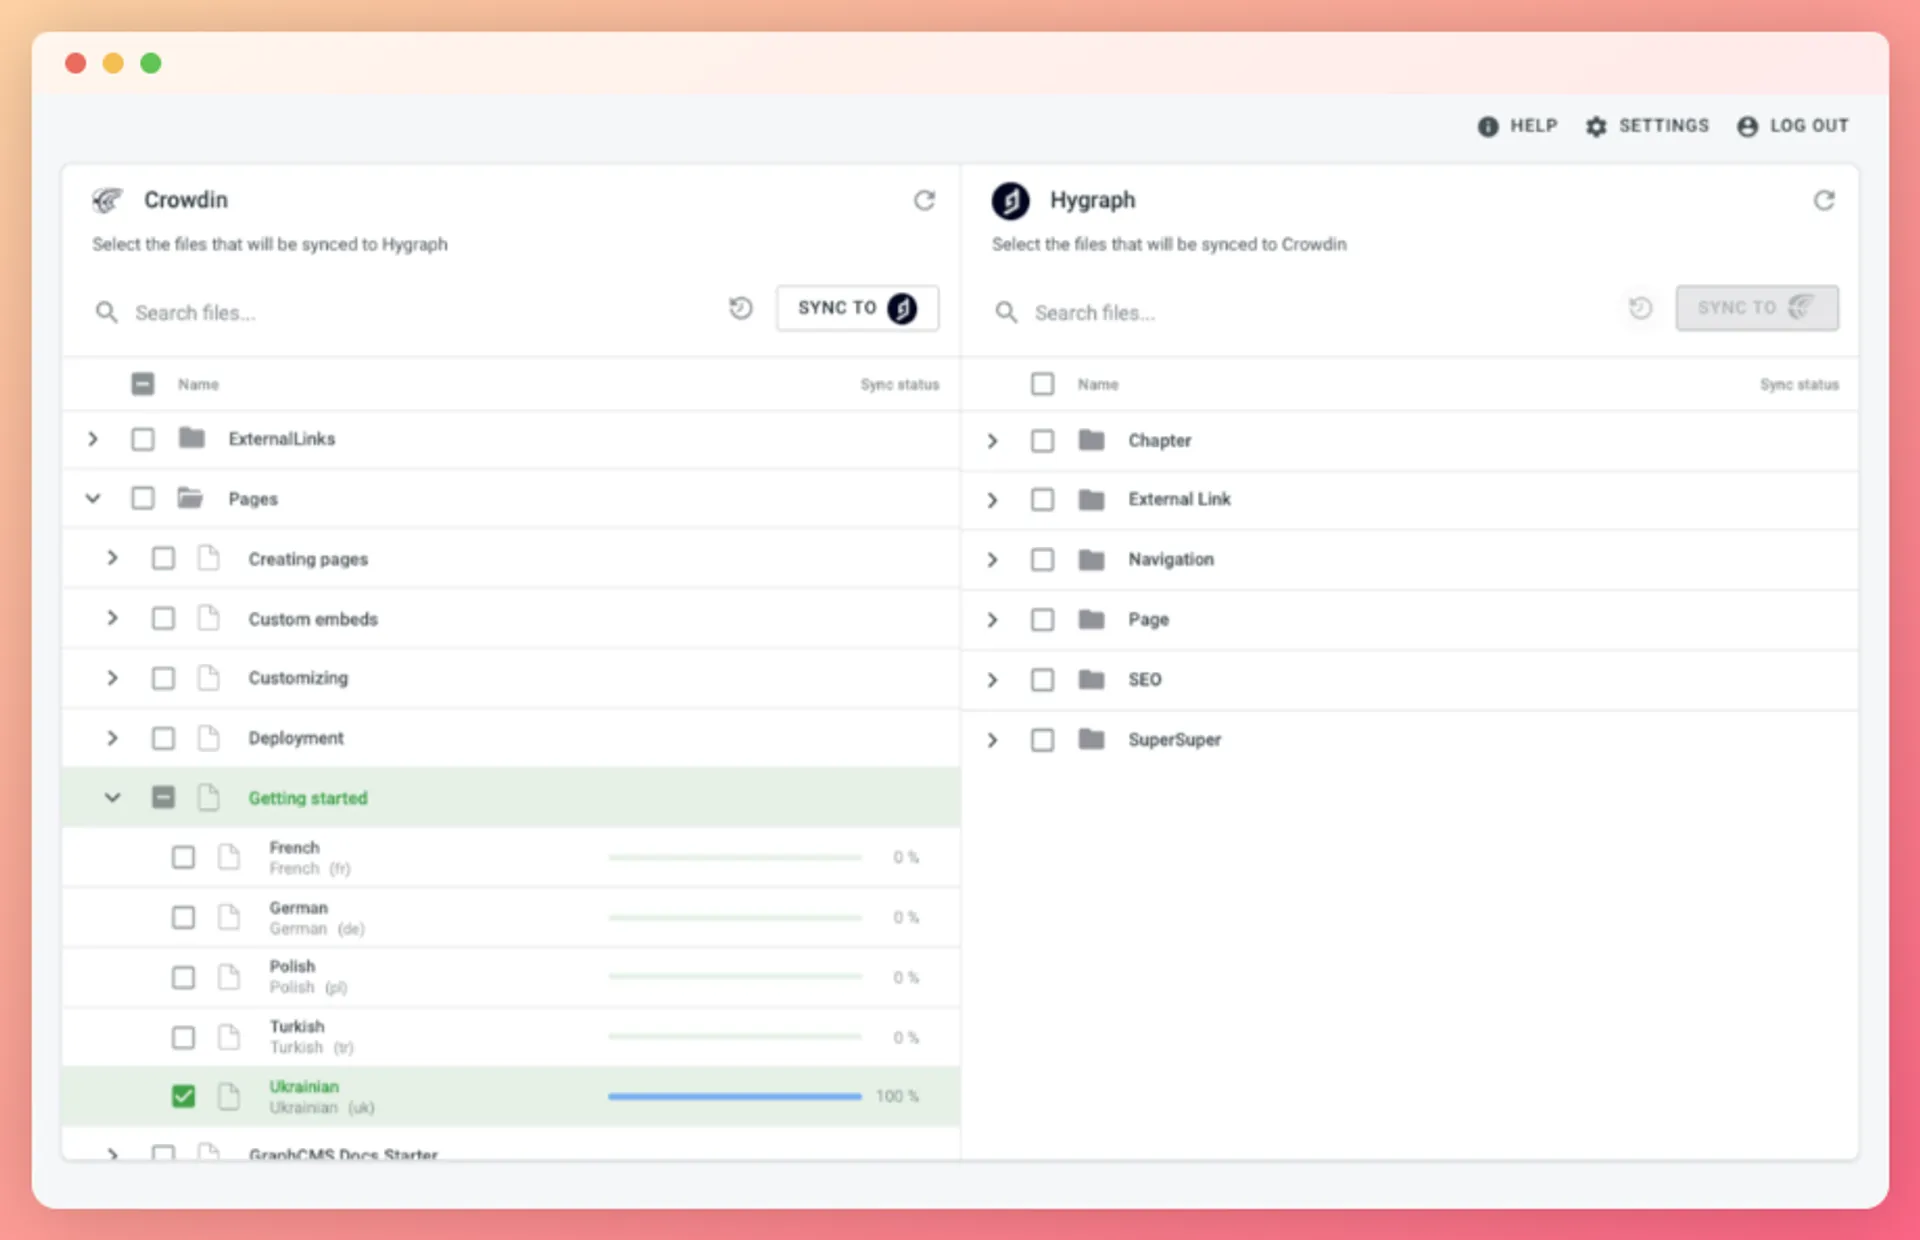1920x1240 pixels.
Task: Click the Navigation folder icon
Action: click(x=1091, y=559)
